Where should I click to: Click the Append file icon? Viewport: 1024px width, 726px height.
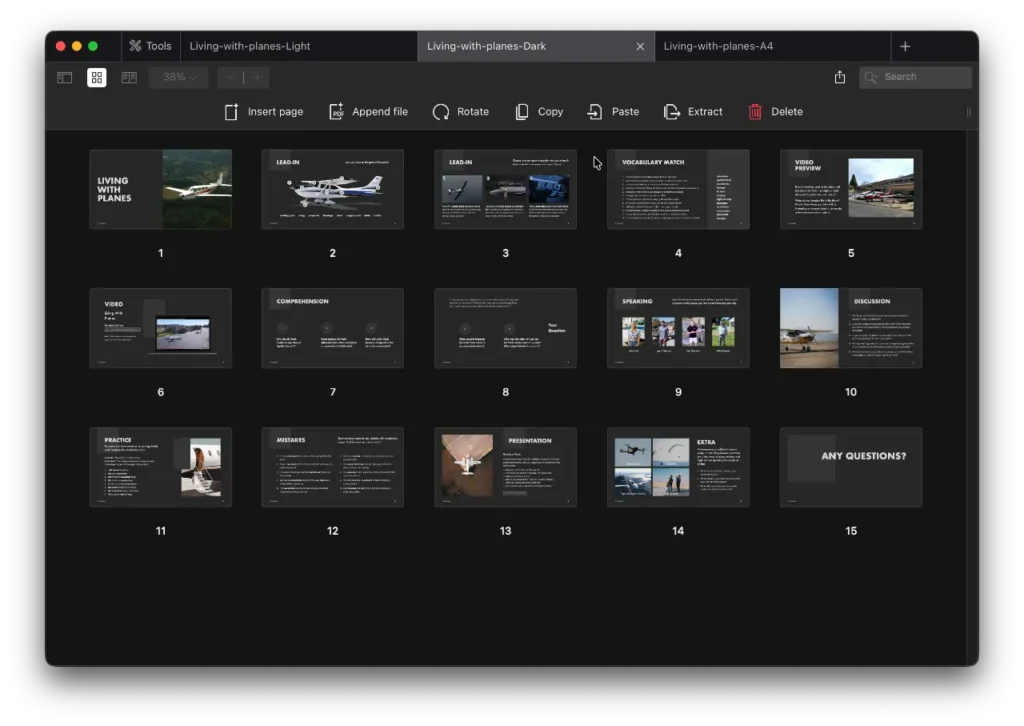point(337,112)
